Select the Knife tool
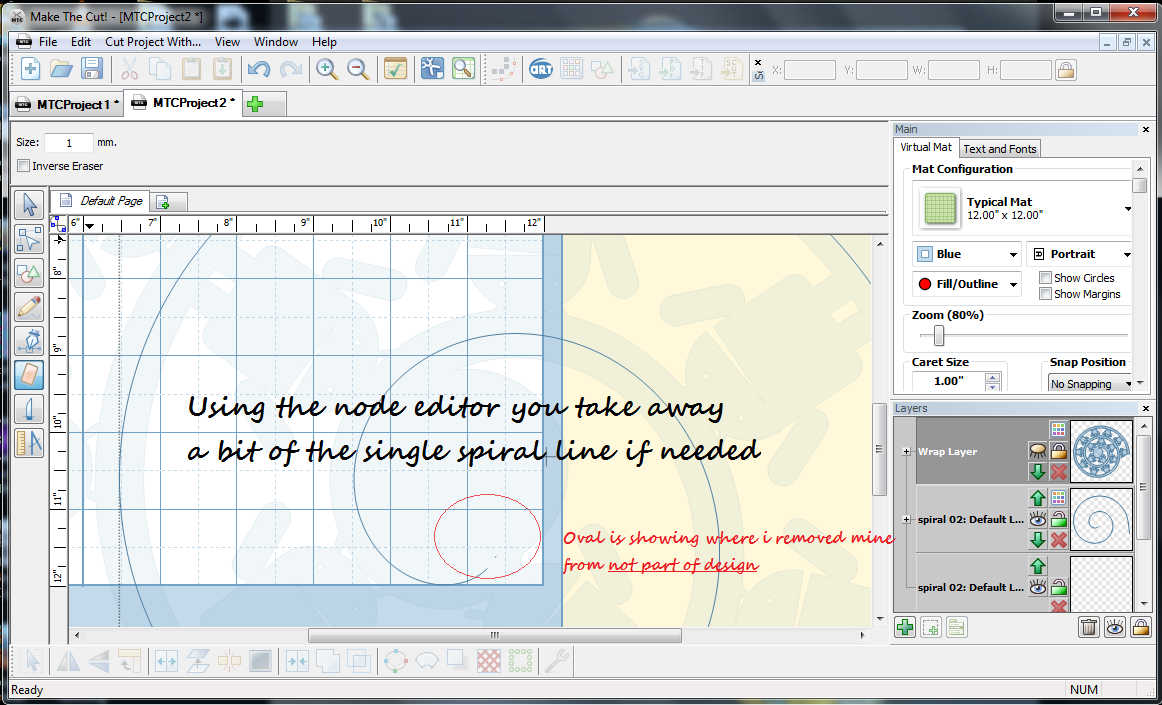The width and height of the screenshot is (1162, 705). (x=29, y=409)
